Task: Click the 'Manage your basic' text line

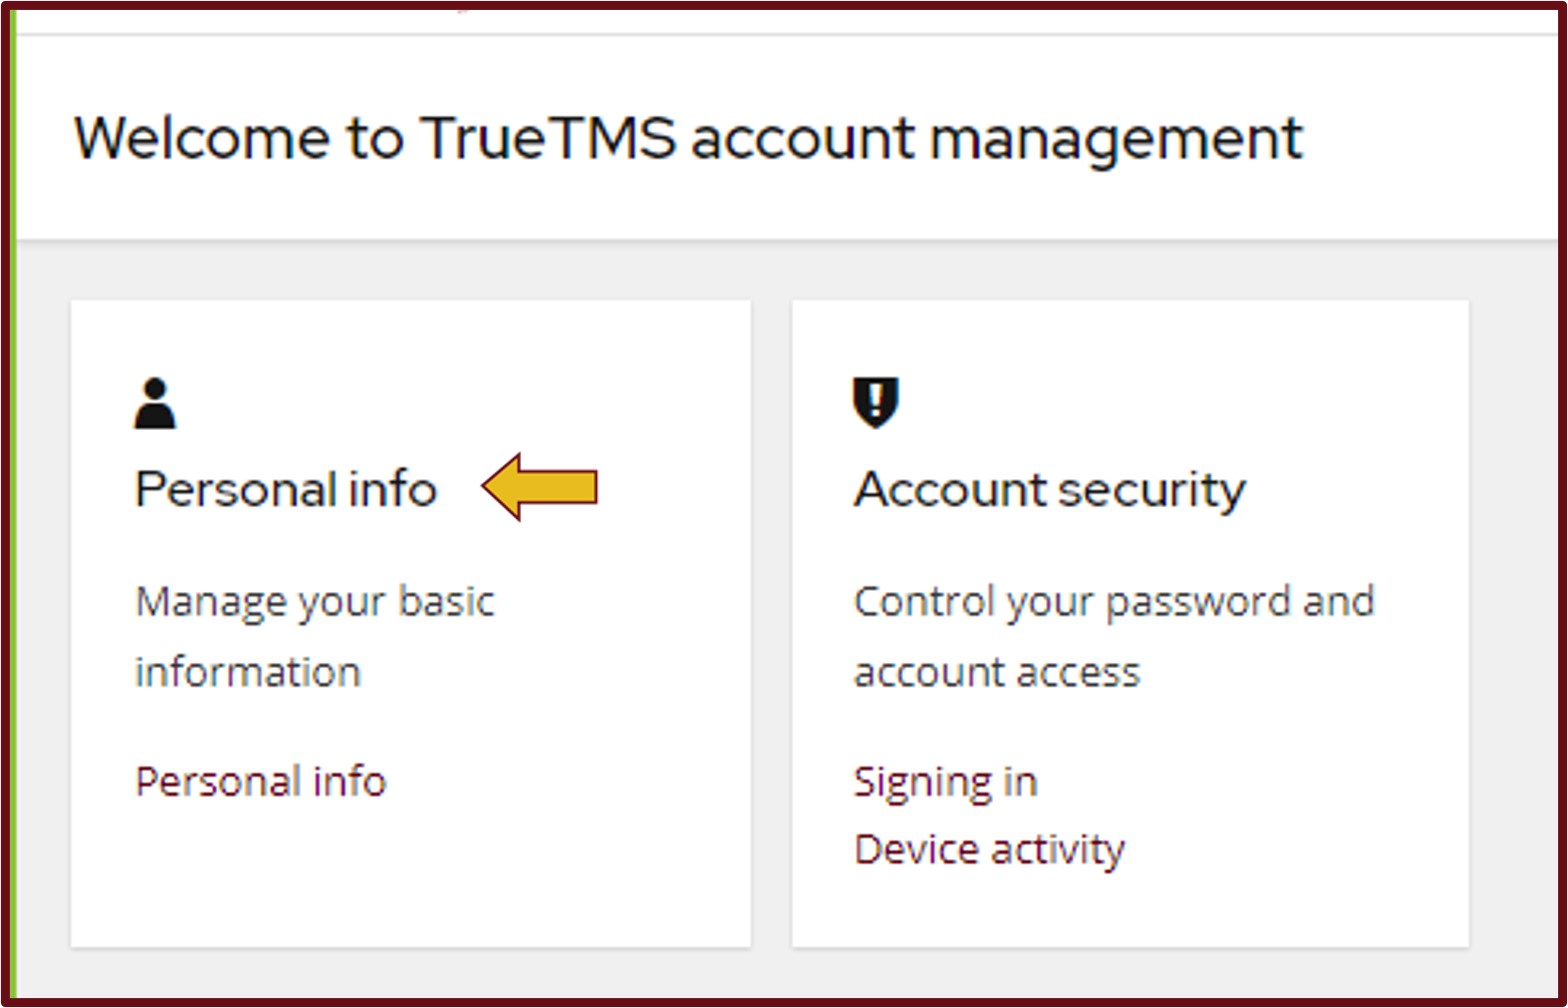Action: click(315, 602)
